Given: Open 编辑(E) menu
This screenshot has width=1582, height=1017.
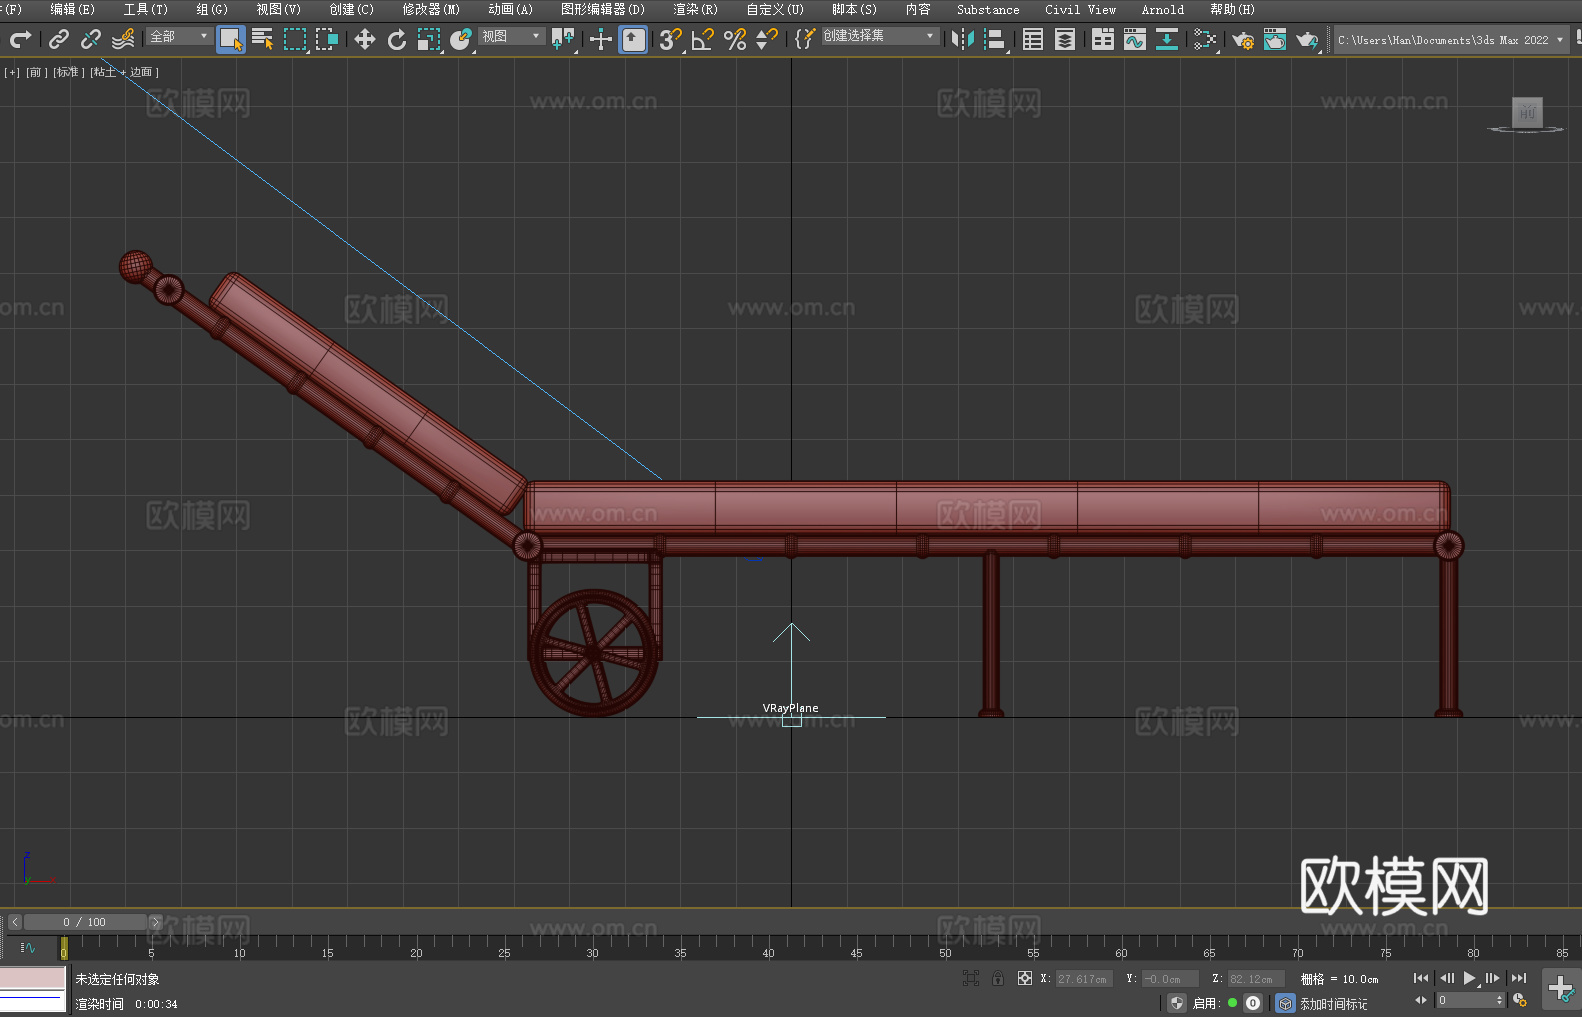Looking at the screenshot, I should click(x=72, y=9).
